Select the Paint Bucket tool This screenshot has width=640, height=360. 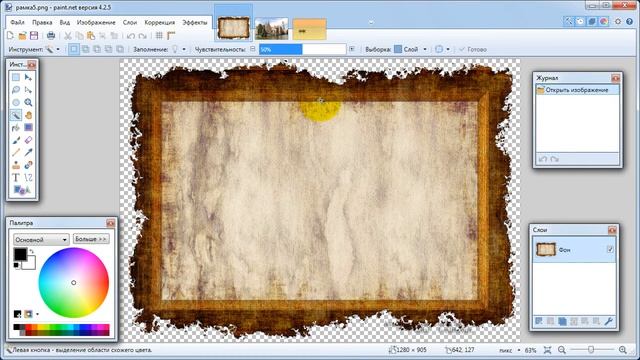[x=16, y=128]
